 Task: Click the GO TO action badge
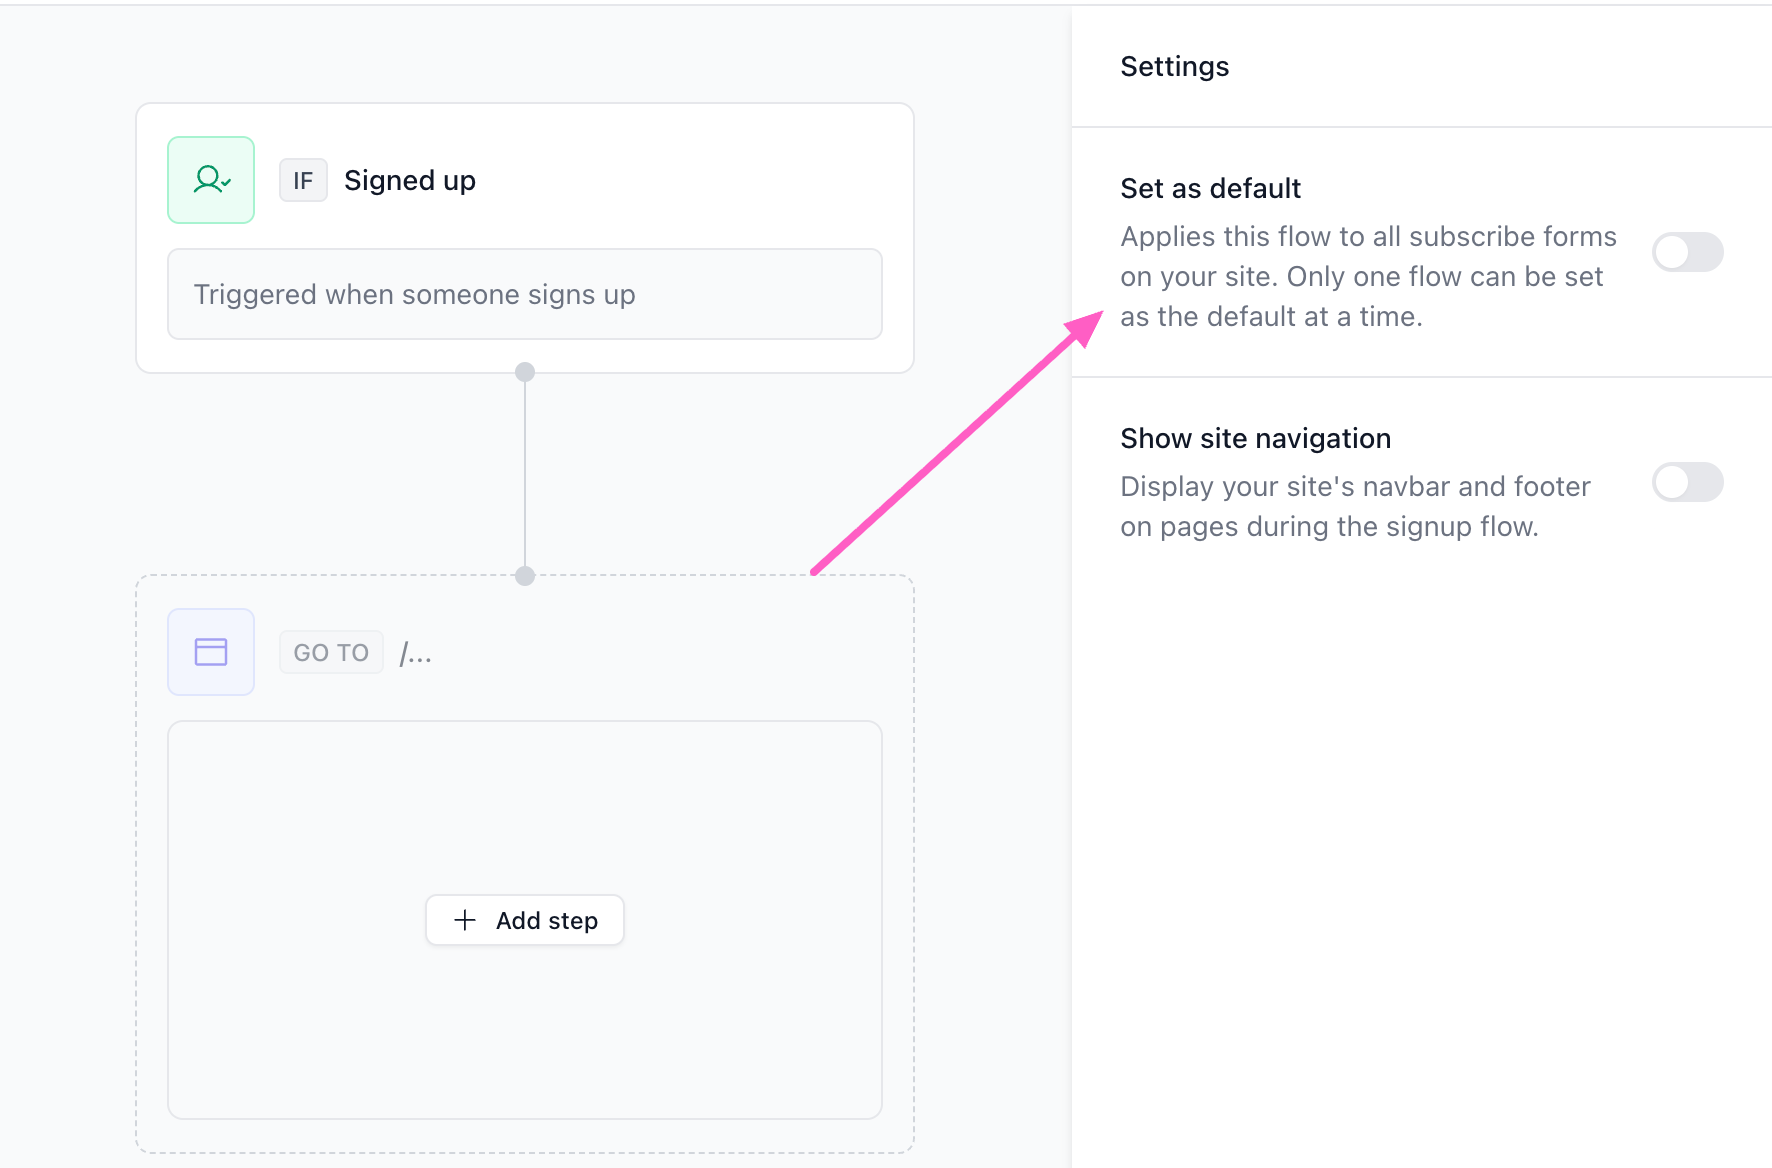pos(331,652)
